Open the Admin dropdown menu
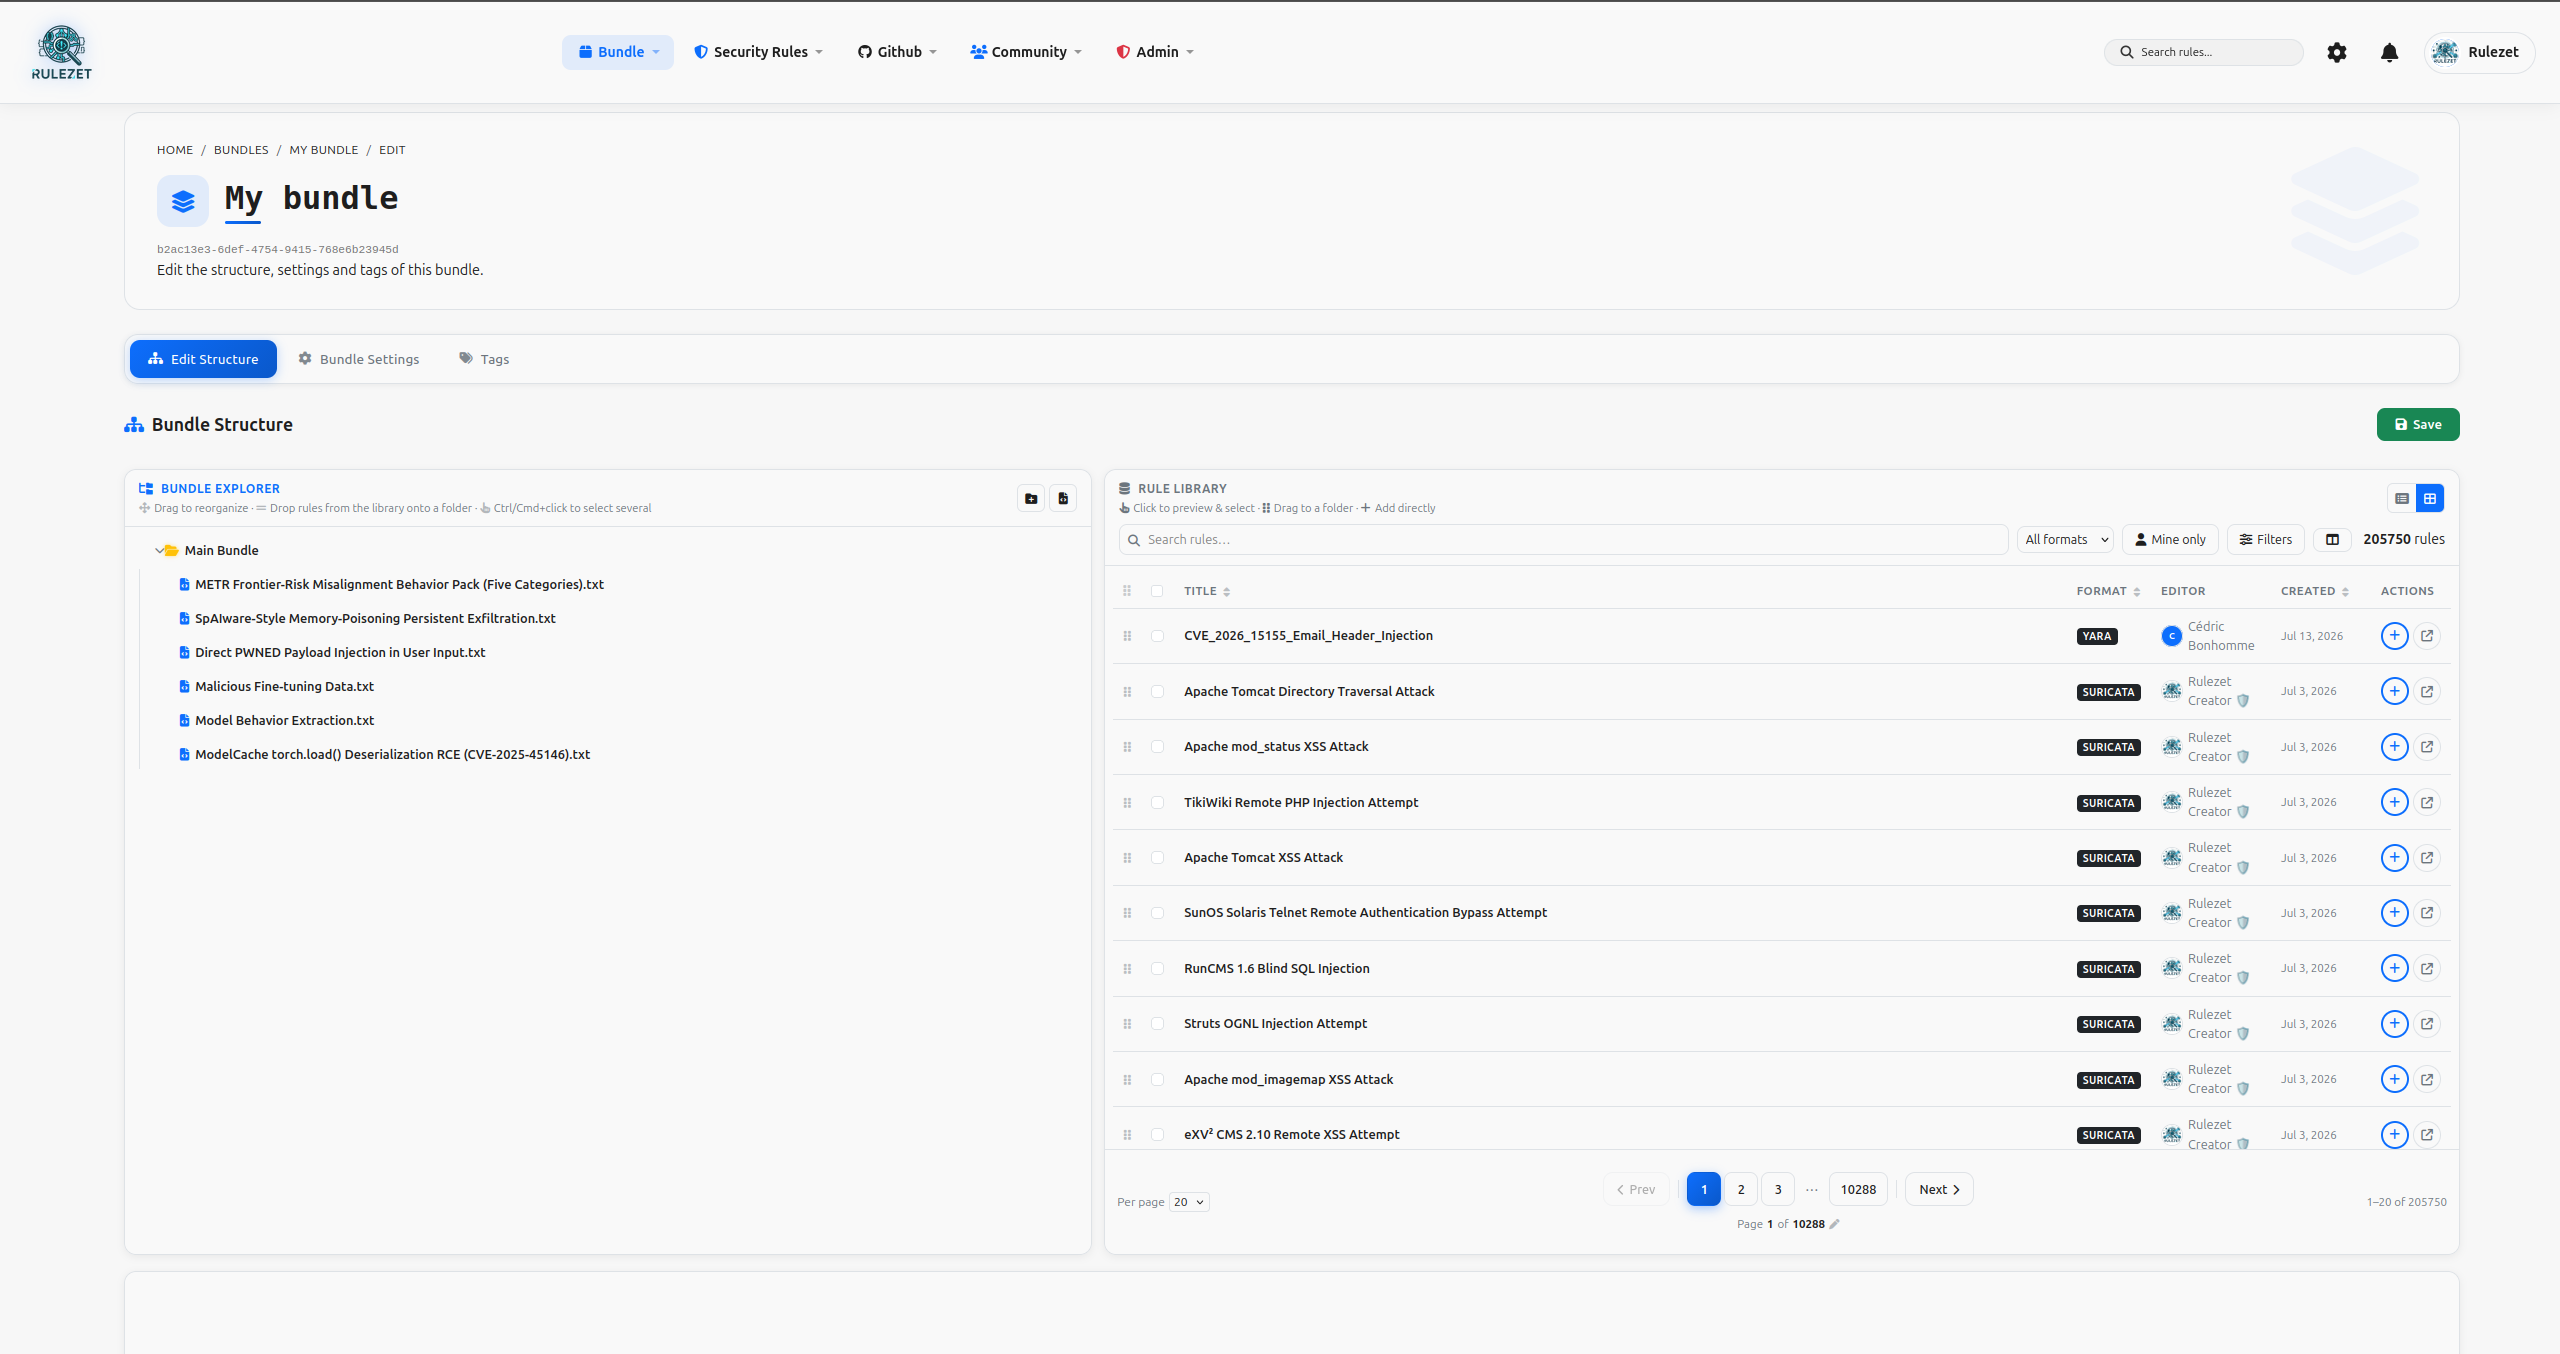Screen dimensions: 2560x1354 [1155, 52]
